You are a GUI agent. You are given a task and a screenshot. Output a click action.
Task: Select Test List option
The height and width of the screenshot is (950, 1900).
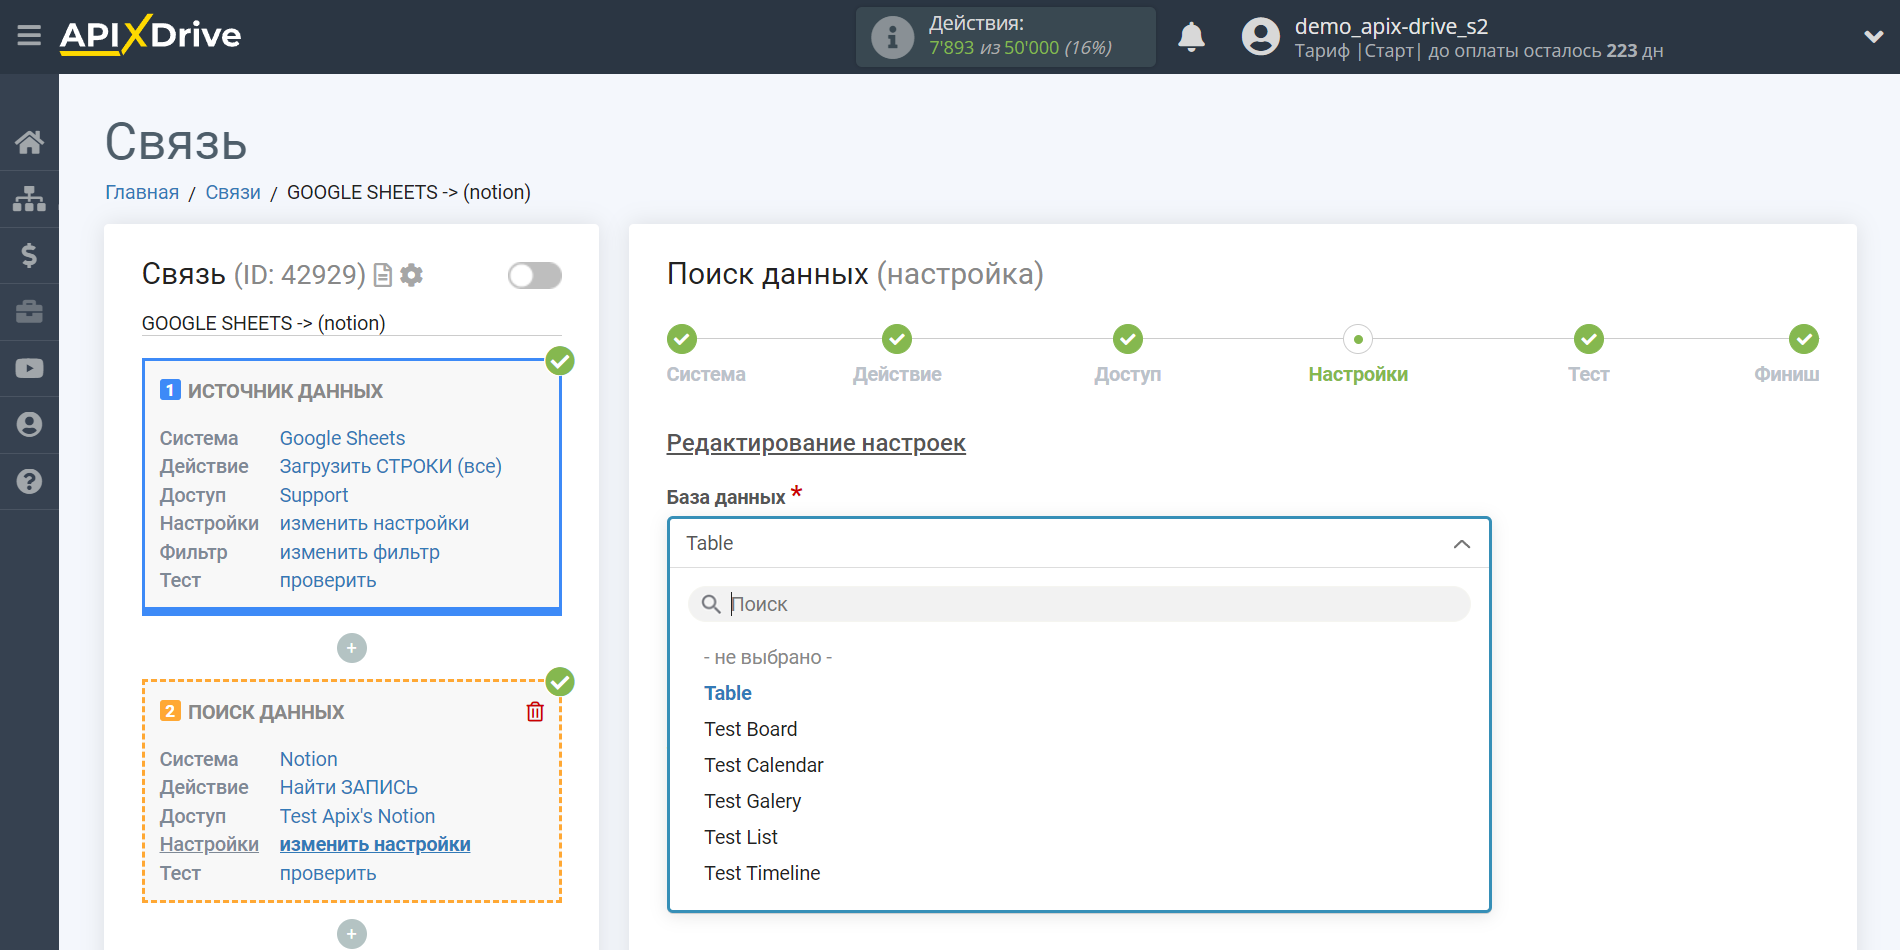[x=740, y=837]
